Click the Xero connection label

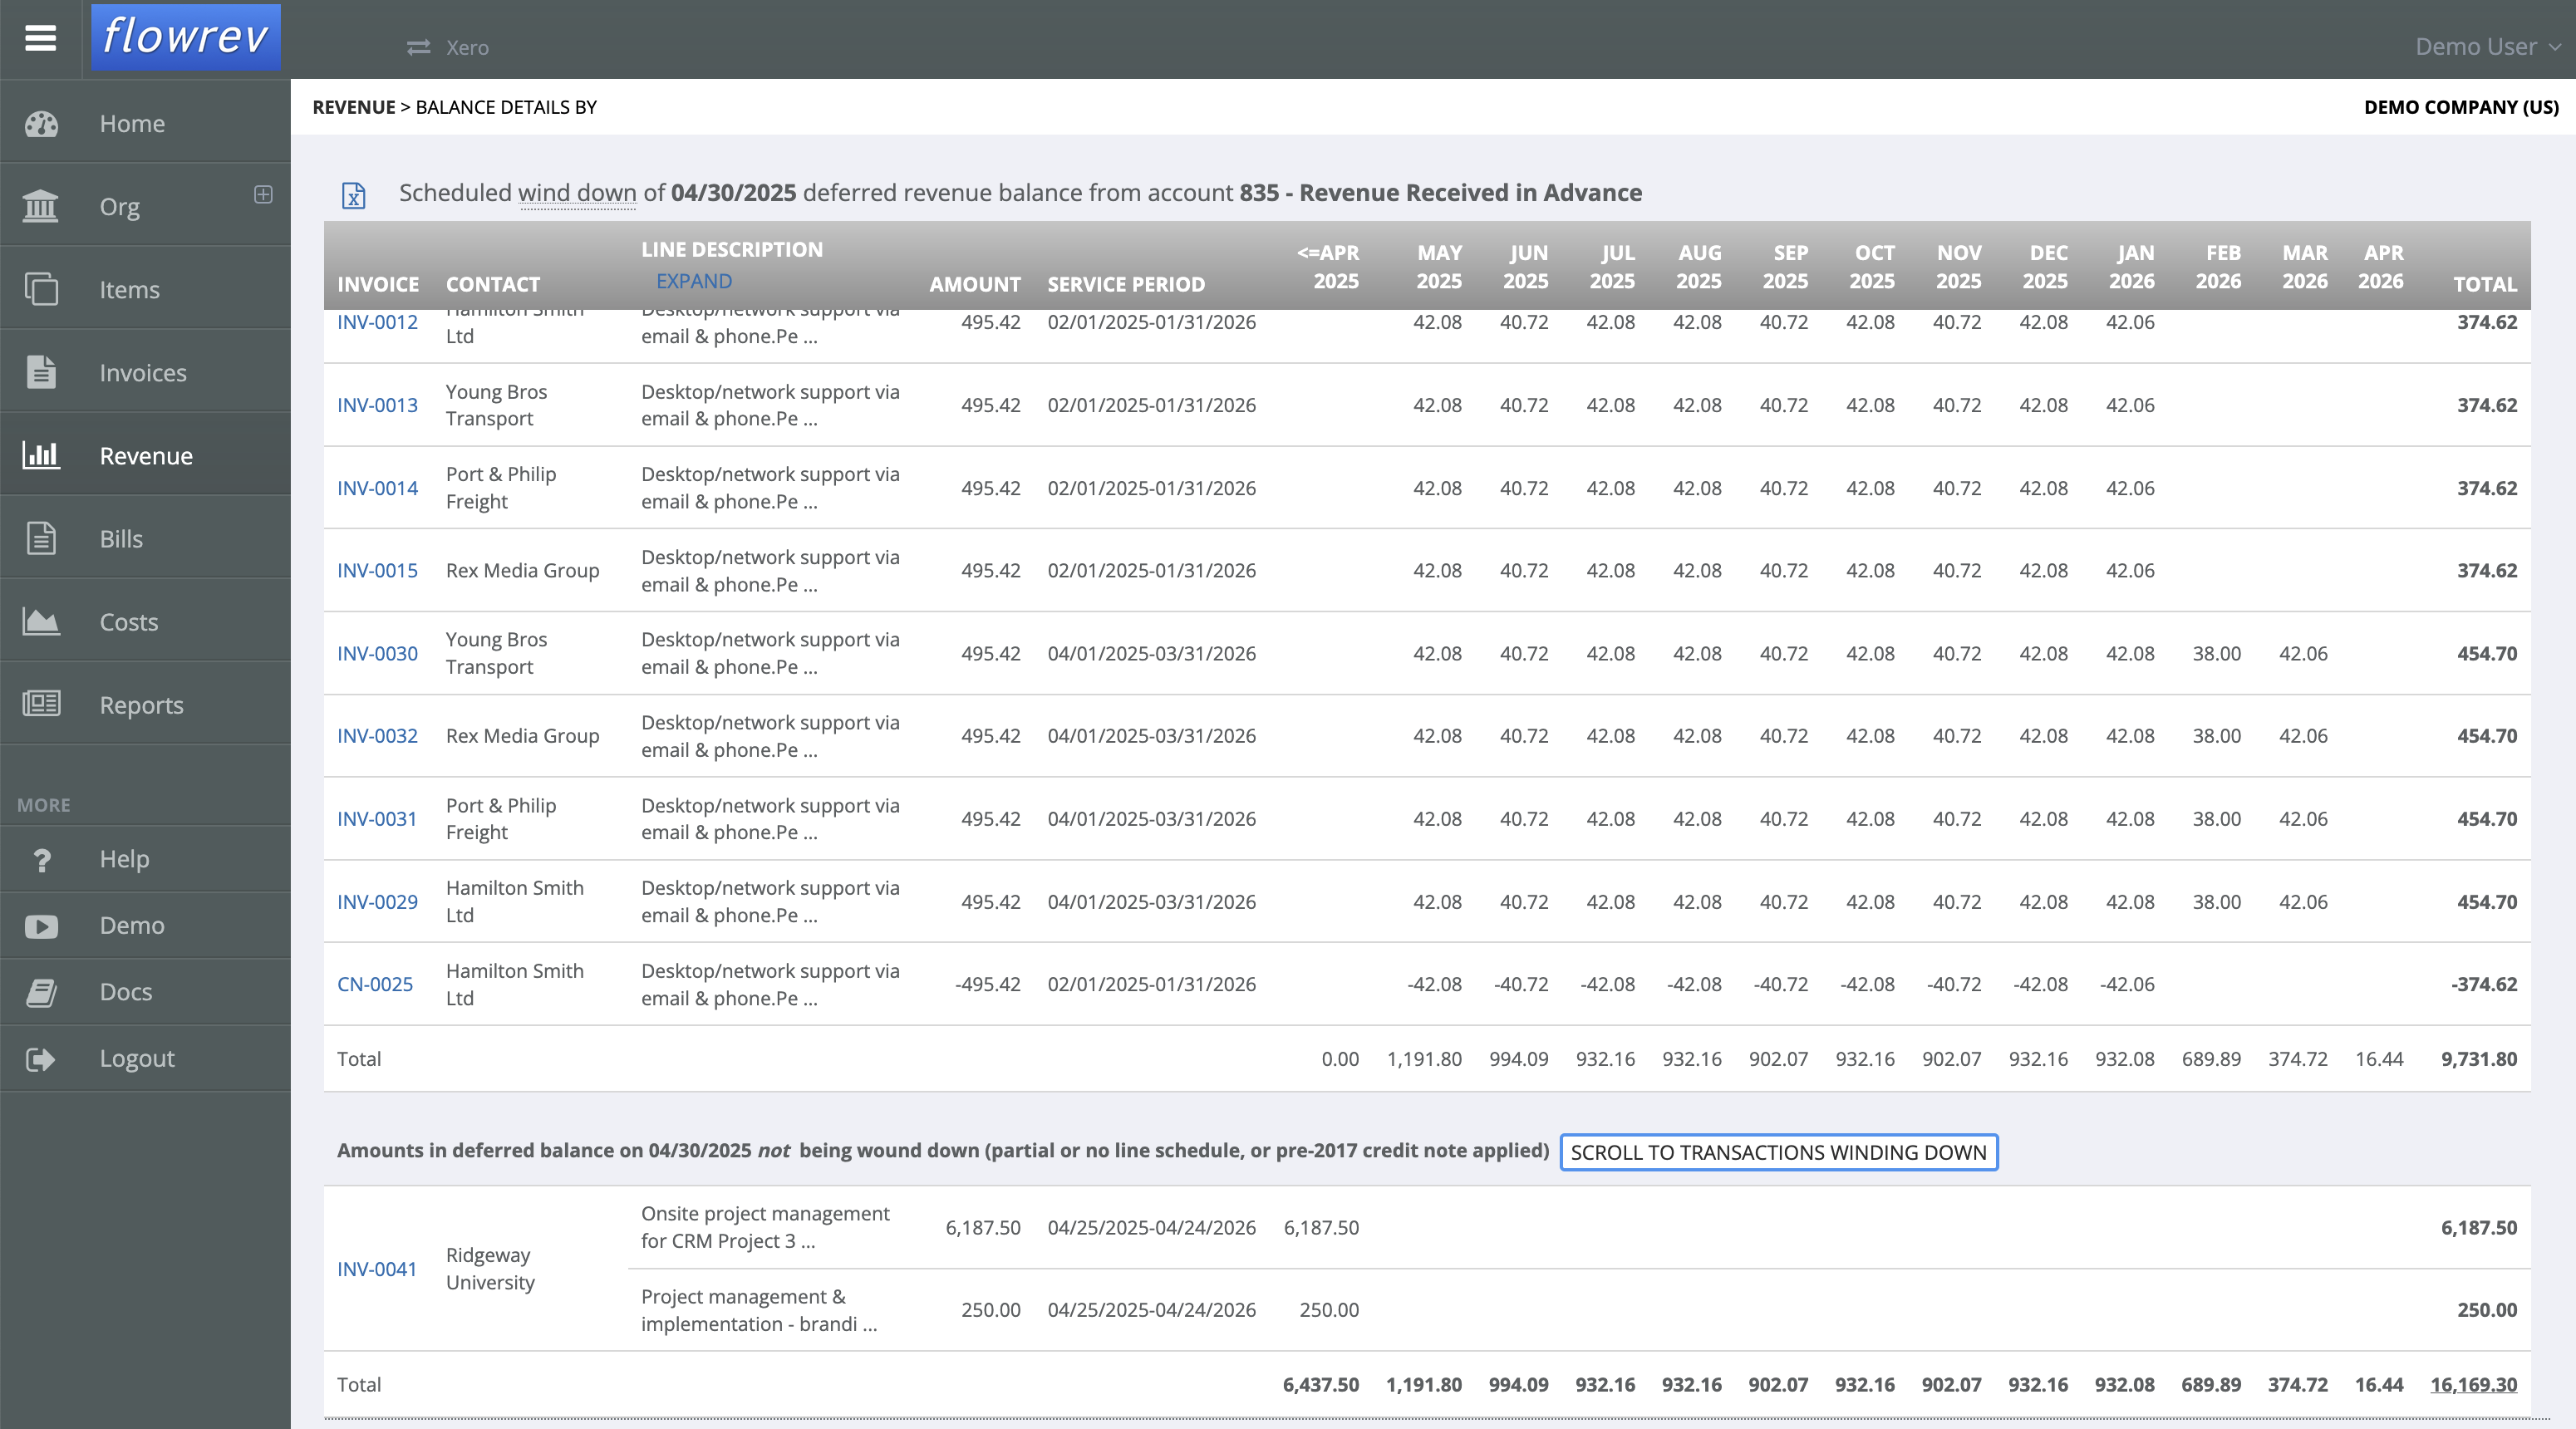coord(467,47)
